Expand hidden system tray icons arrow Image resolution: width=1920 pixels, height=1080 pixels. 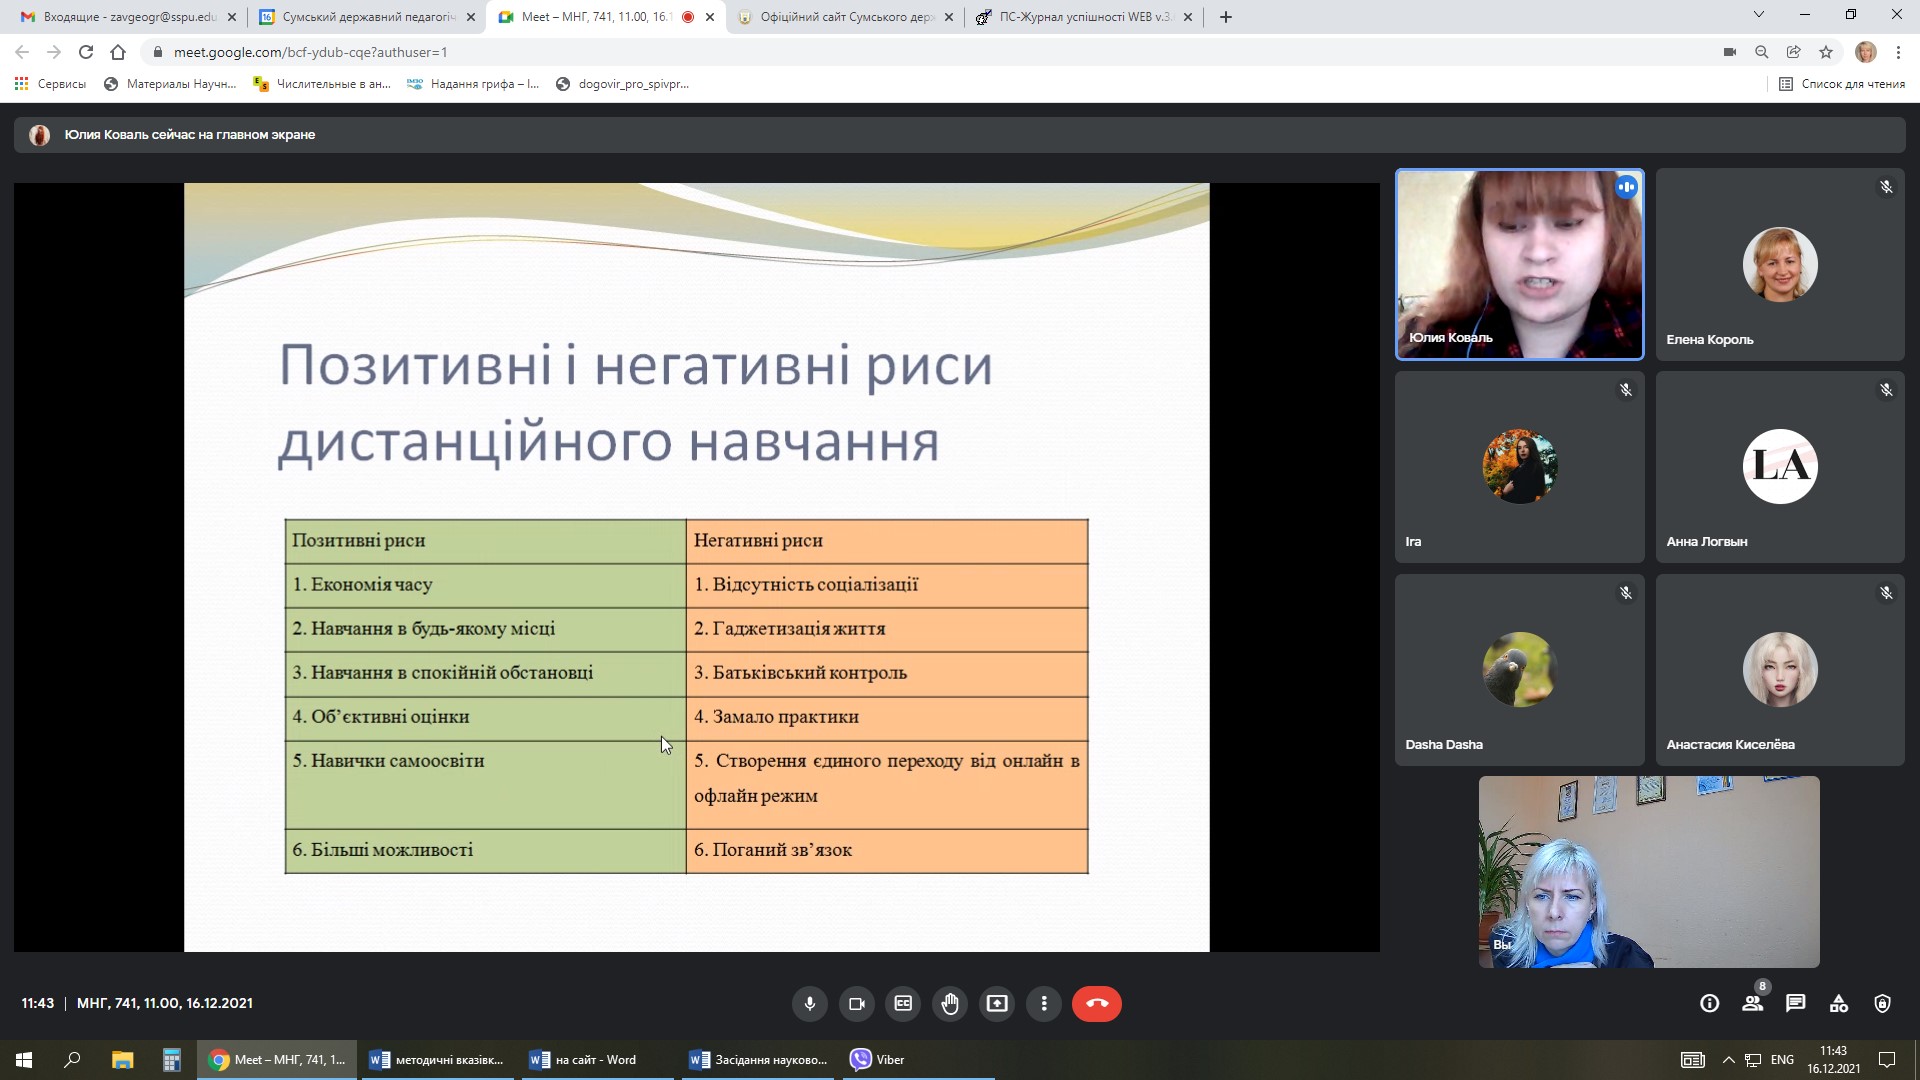[x=1728, y=1060]
